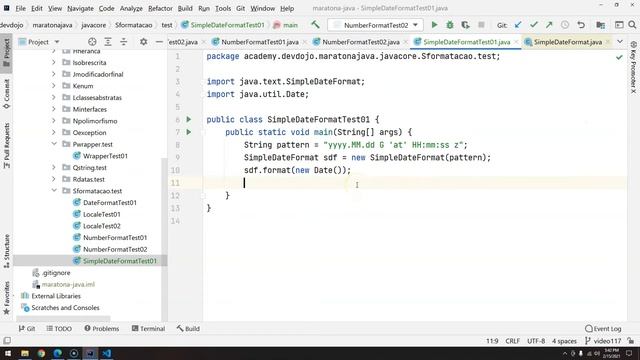This screenshot has height=360, width=640.
Task: Toggle the Commit tool window side tab
Action: coord(7,94)
